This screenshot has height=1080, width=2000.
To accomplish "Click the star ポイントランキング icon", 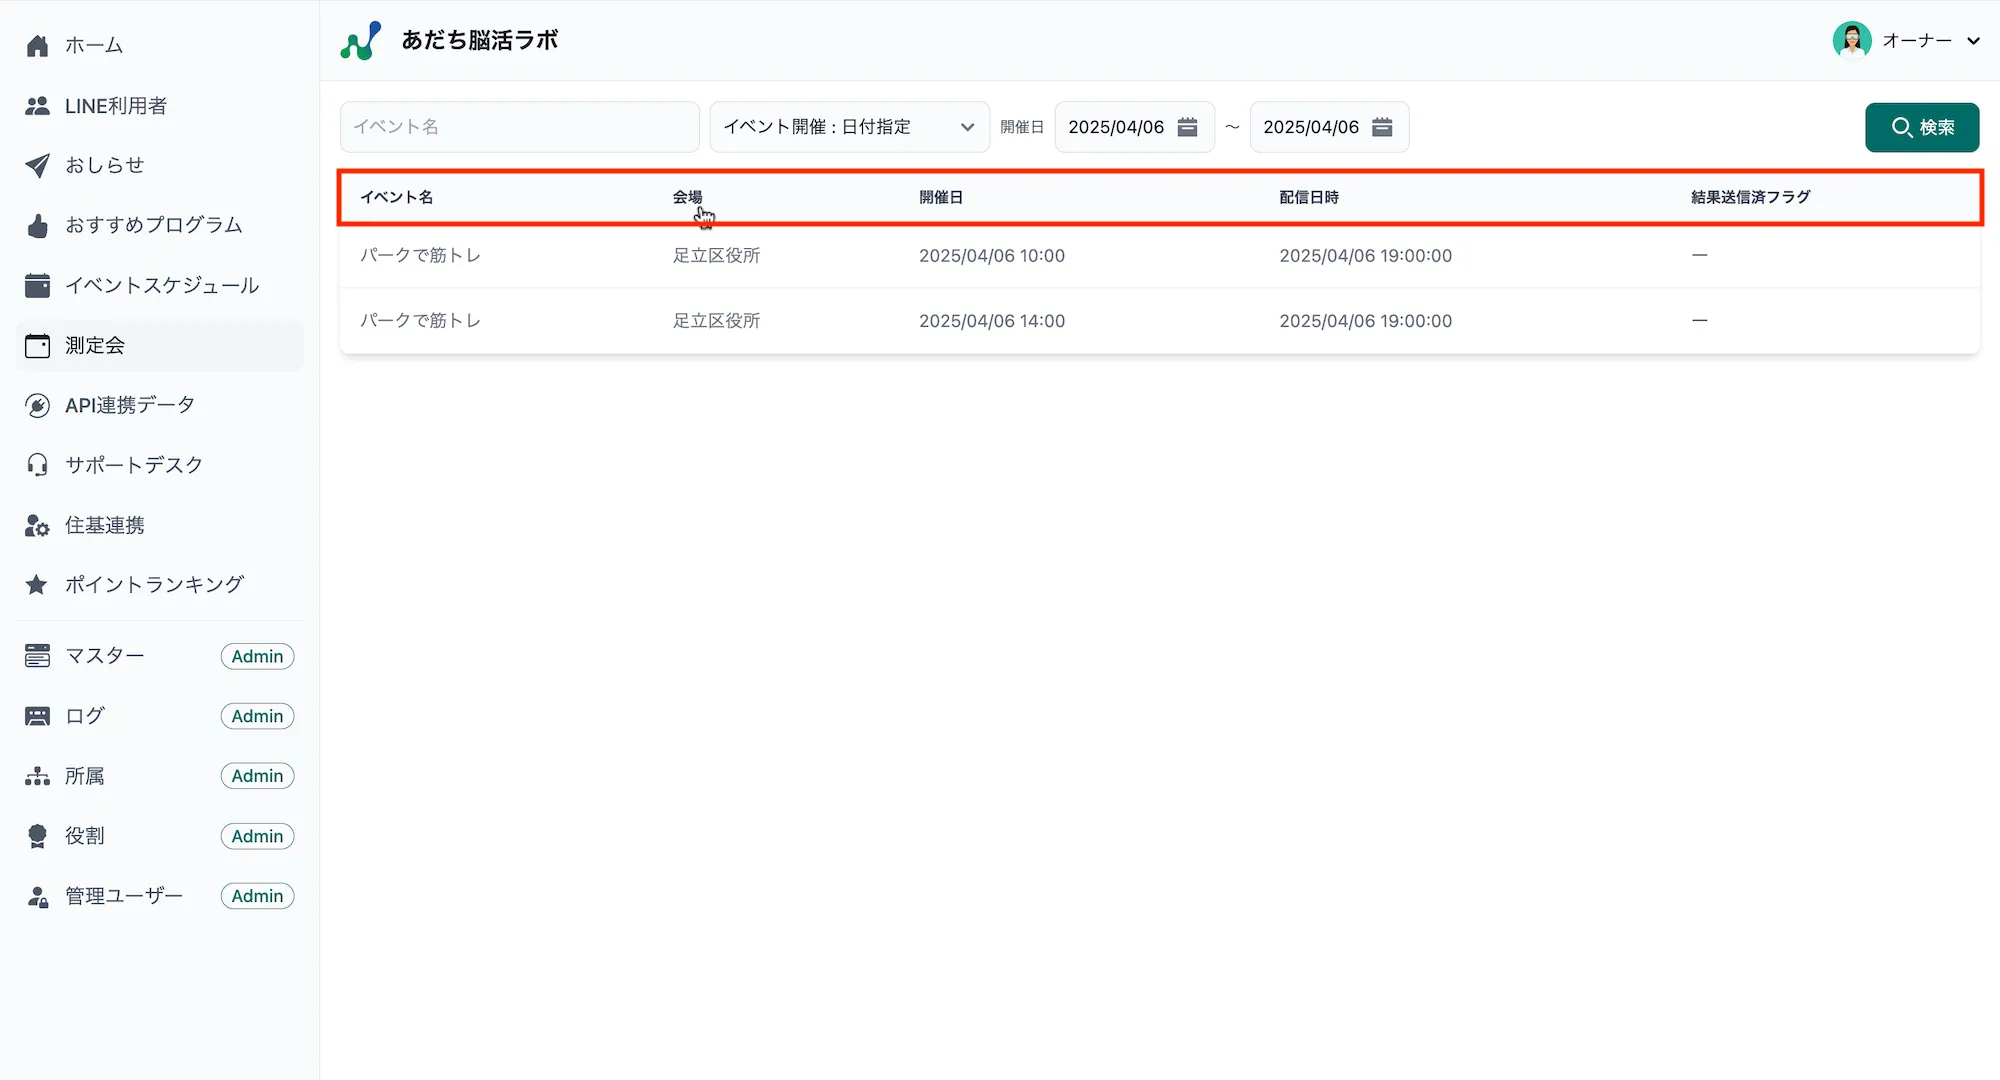I will click(x=37, y=585).
